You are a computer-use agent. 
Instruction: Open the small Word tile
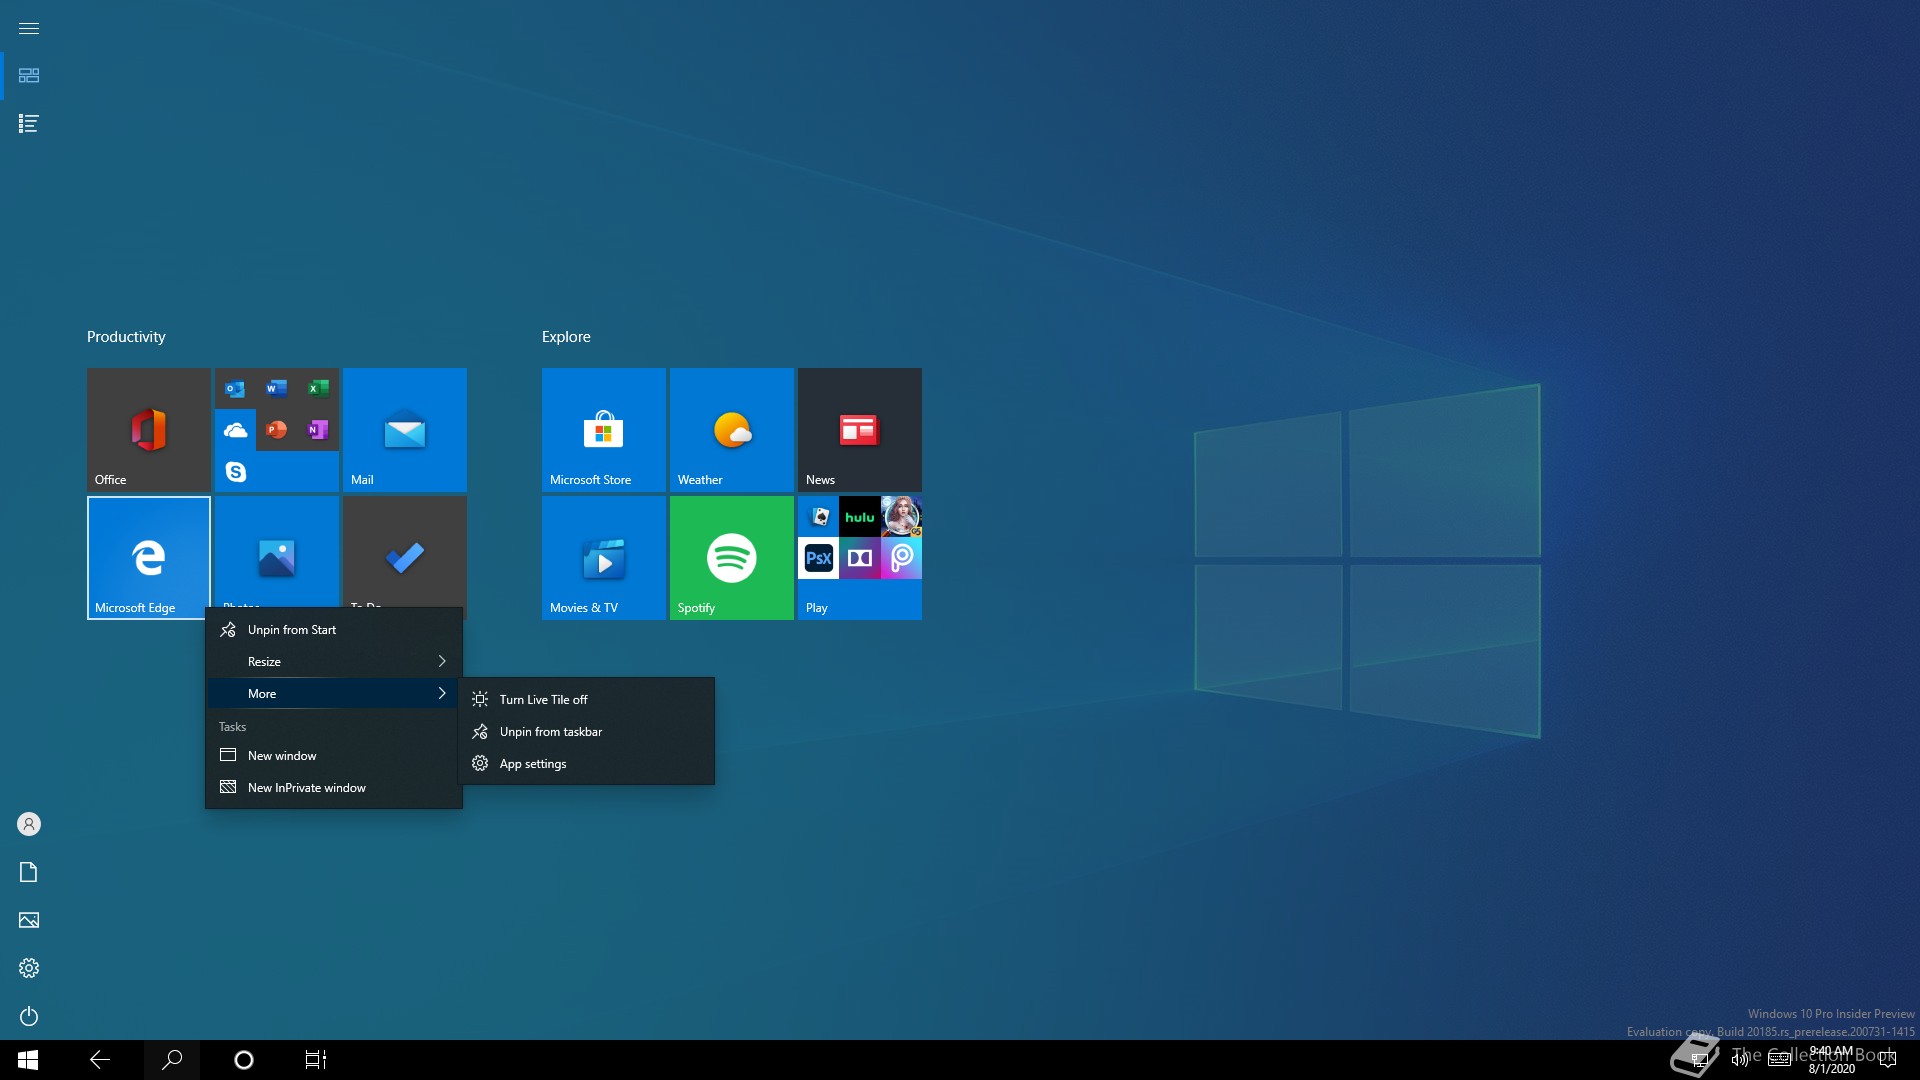[x=277, y=388]
